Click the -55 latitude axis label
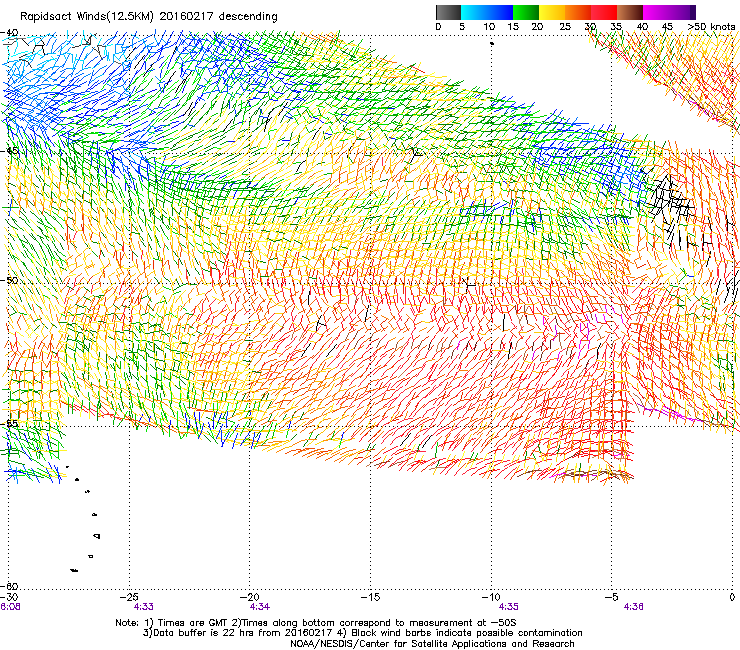The width and height of the screenshot is (740, 650). 9,424
